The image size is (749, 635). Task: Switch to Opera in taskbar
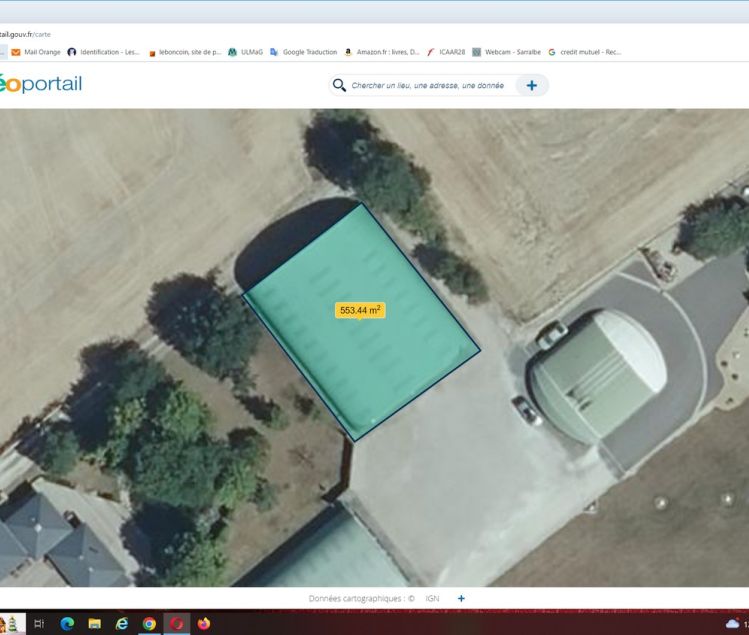[x=177, y=624]
